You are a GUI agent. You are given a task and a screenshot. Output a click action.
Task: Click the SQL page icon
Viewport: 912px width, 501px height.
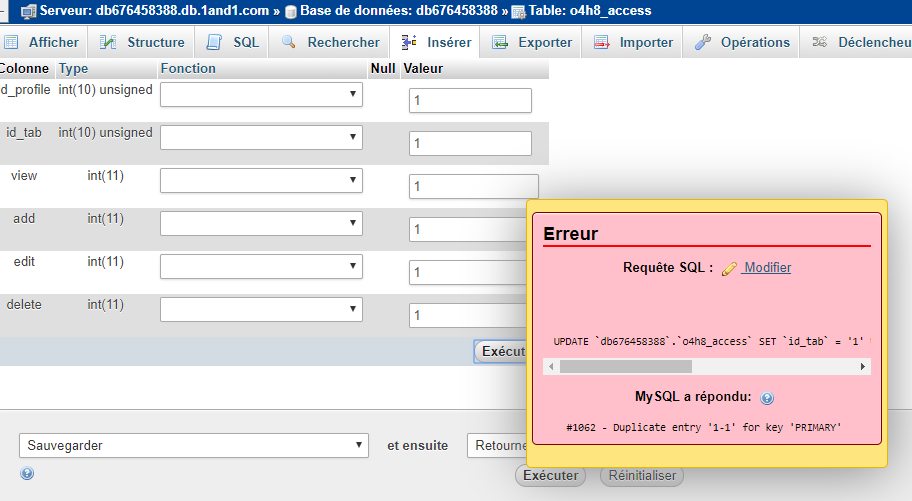coord(214,42)
